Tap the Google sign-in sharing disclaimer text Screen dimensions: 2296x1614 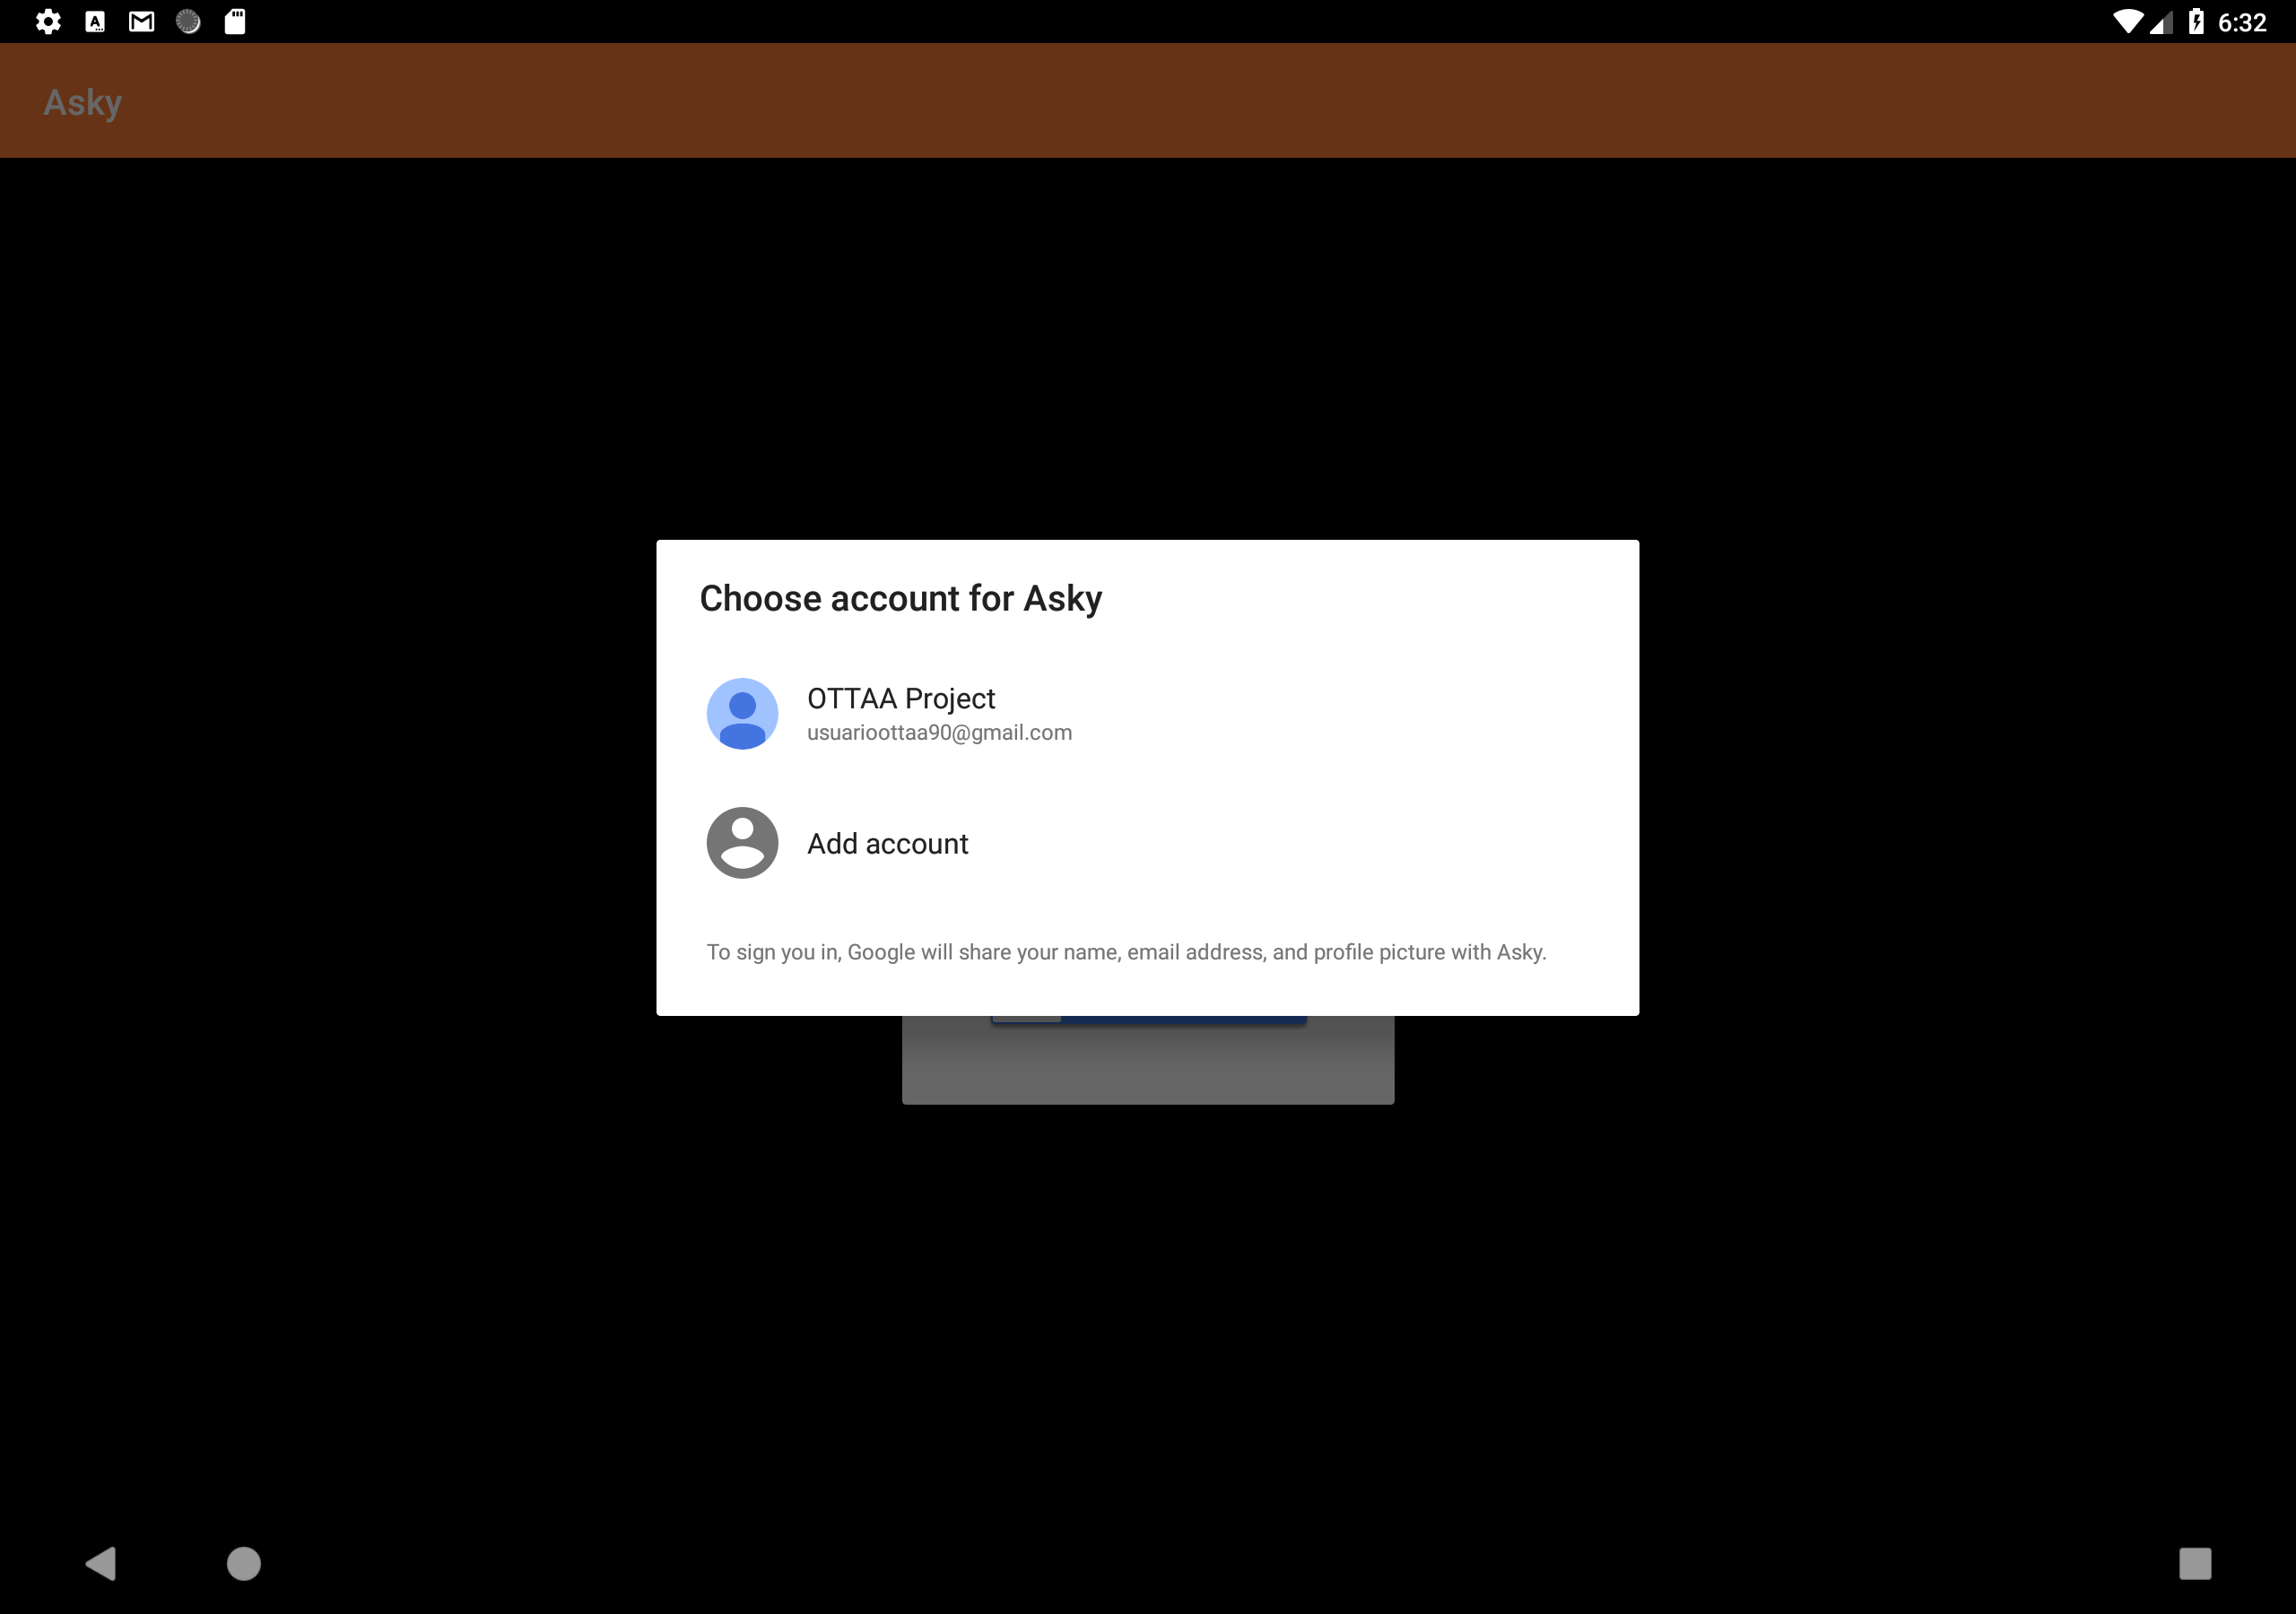[1126, 952]
